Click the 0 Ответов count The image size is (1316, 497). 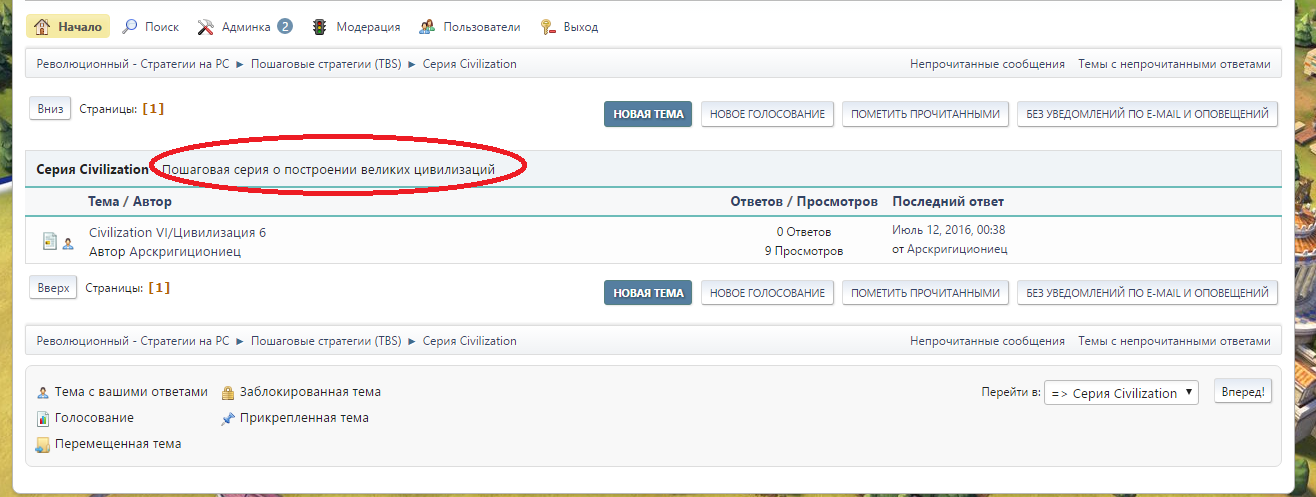pyautogui.click(x=803, y=232)
